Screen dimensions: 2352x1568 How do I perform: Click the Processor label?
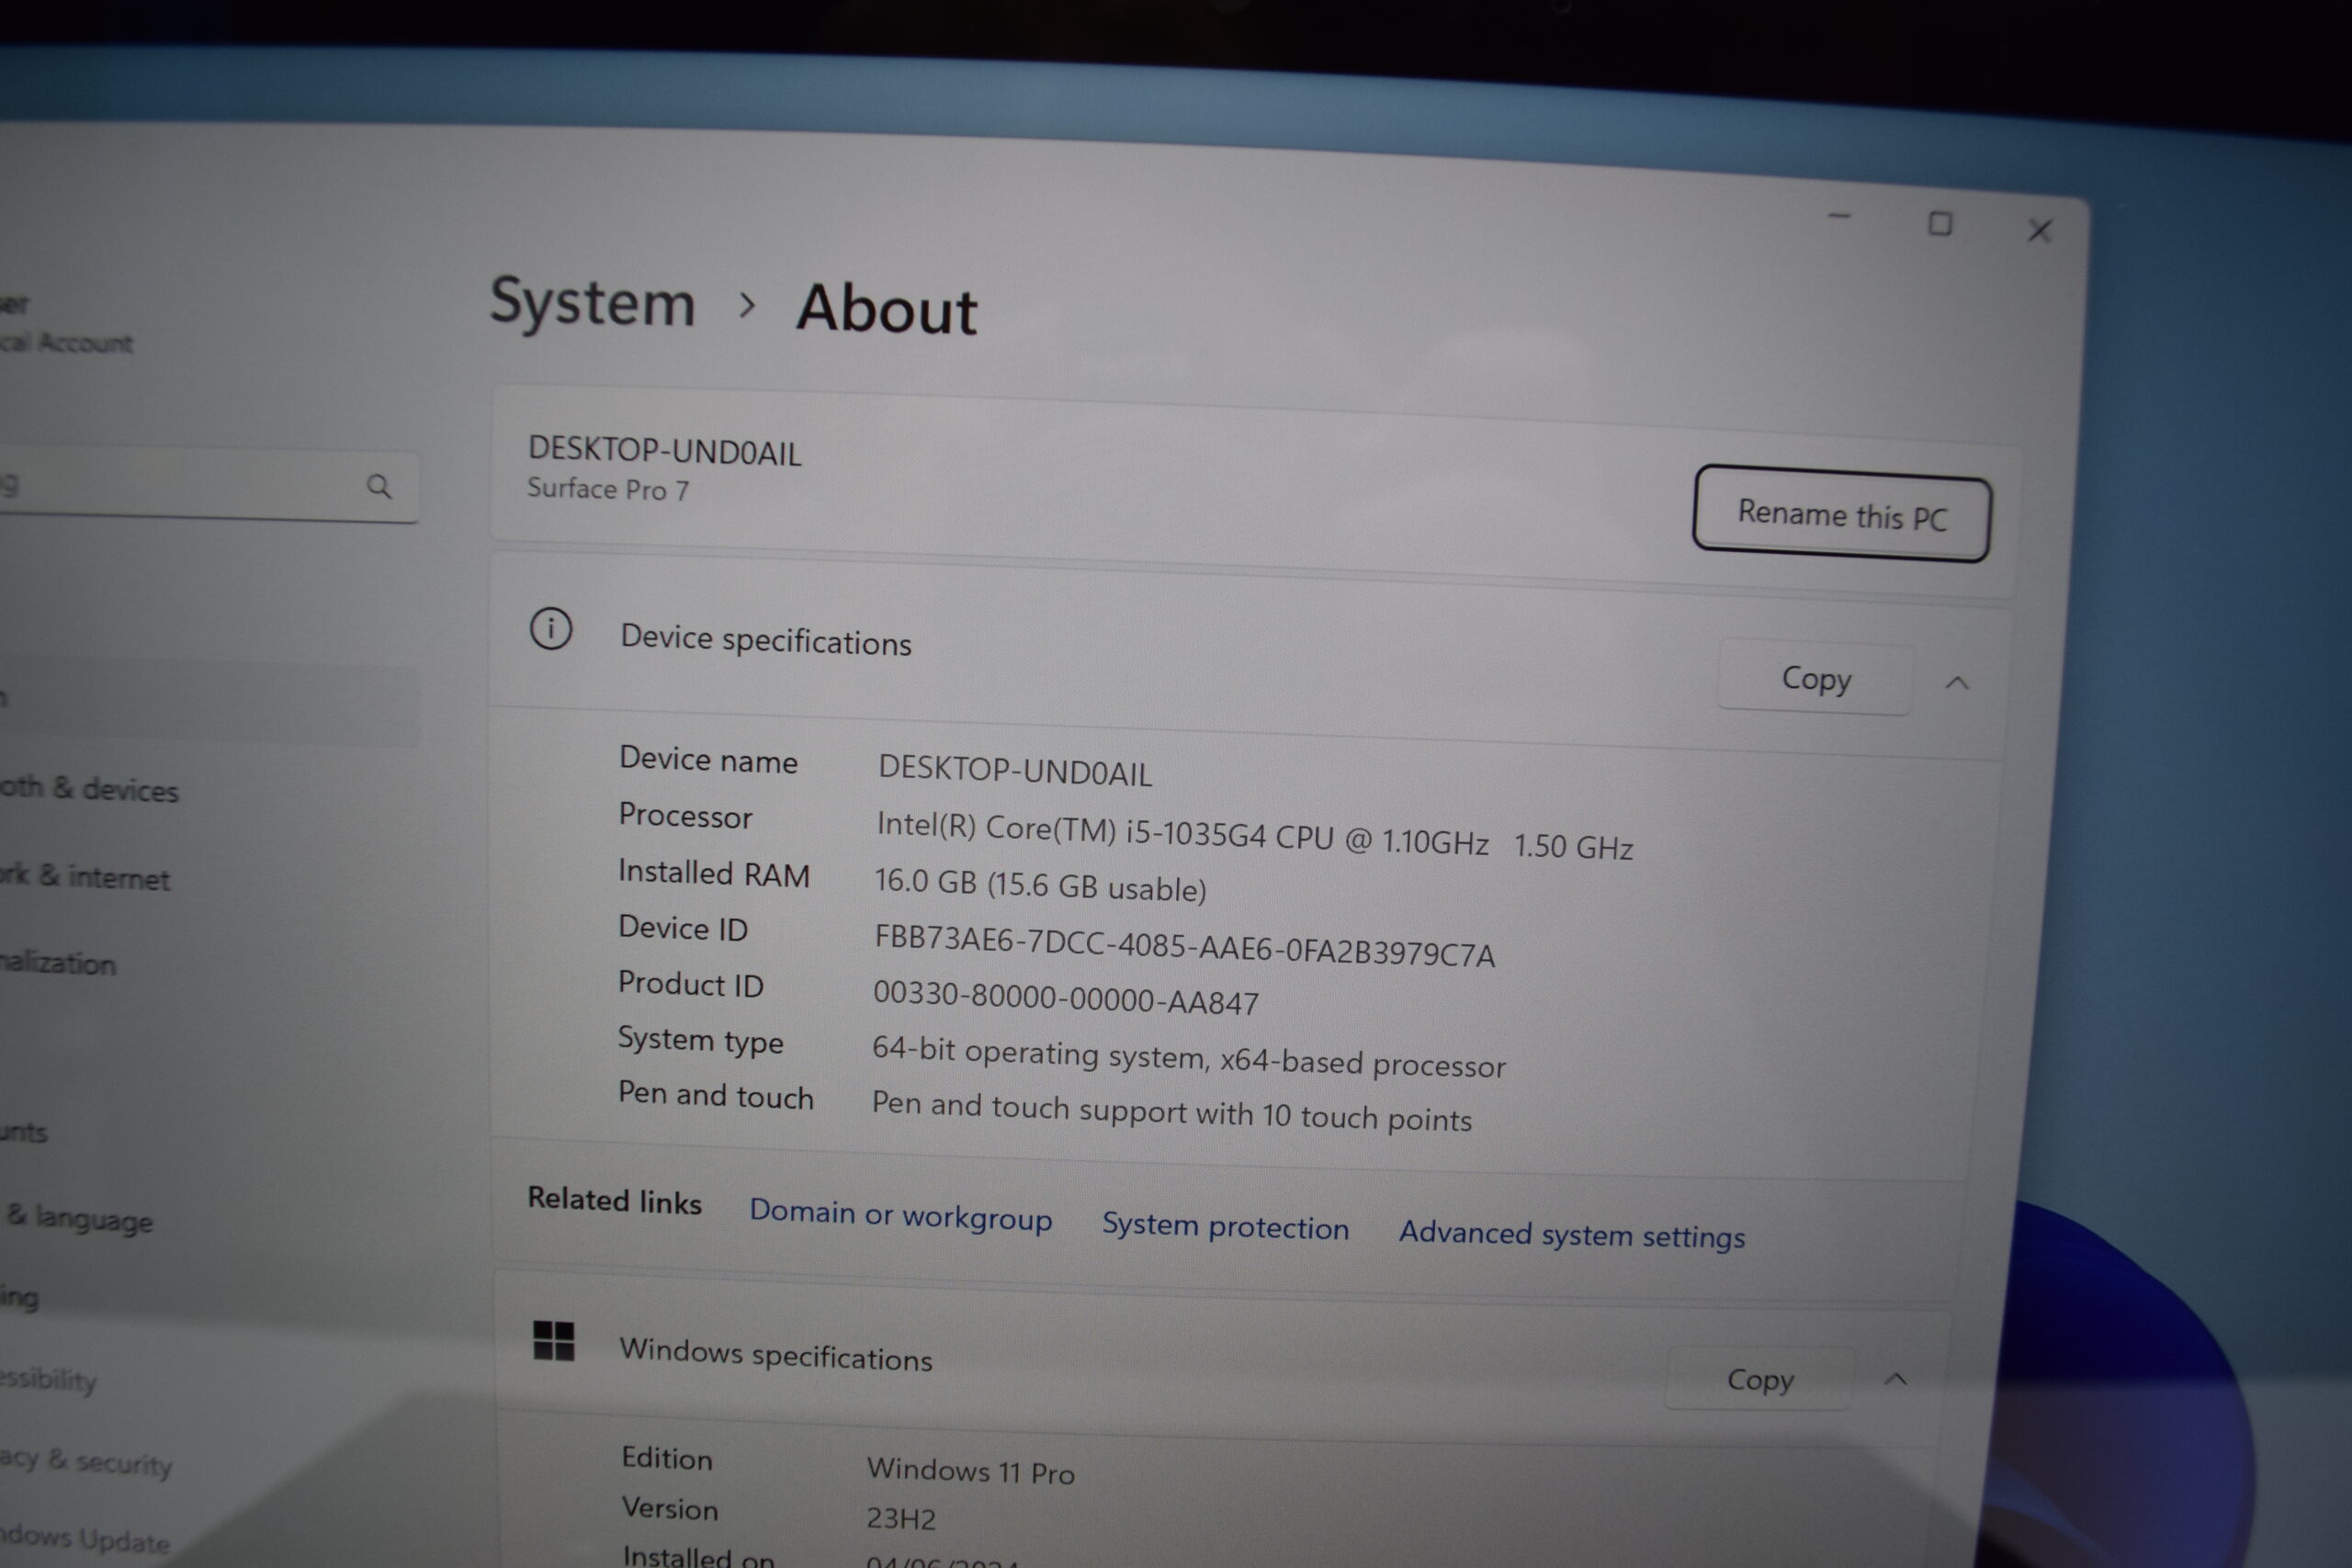click(x=685, y=816)
